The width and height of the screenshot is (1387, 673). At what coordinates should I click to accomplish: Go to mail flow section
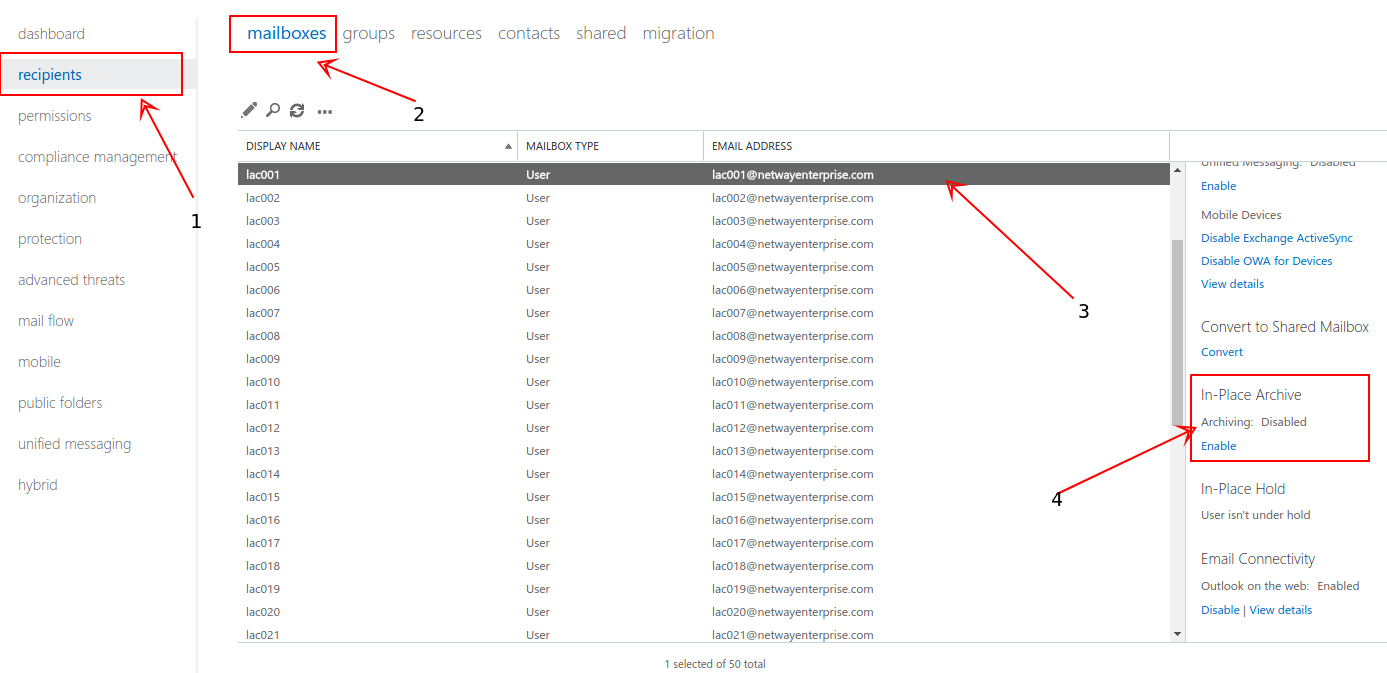click(46, 321)
